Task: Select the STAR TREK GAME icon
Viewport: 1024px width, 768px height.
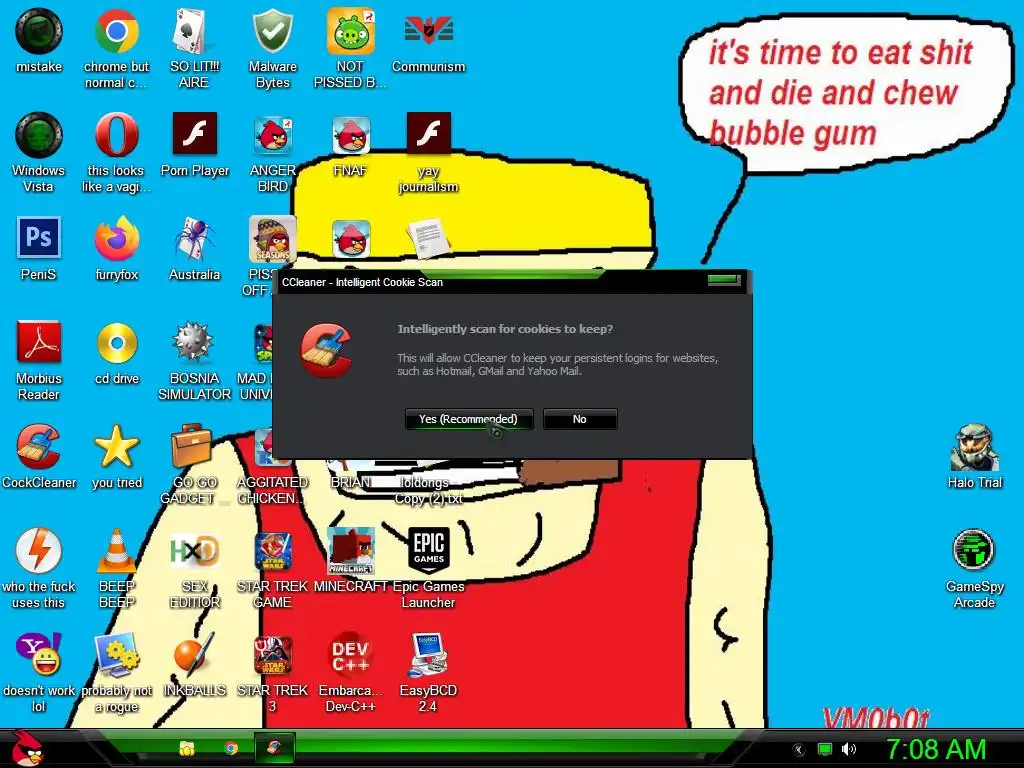Action: pyautogui.click(x=272, y=568)
